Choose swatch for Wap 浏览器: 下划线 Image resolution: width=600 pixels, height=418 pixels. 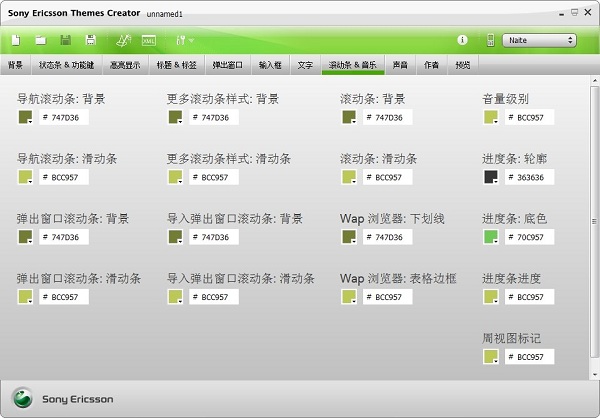(349, 237)
